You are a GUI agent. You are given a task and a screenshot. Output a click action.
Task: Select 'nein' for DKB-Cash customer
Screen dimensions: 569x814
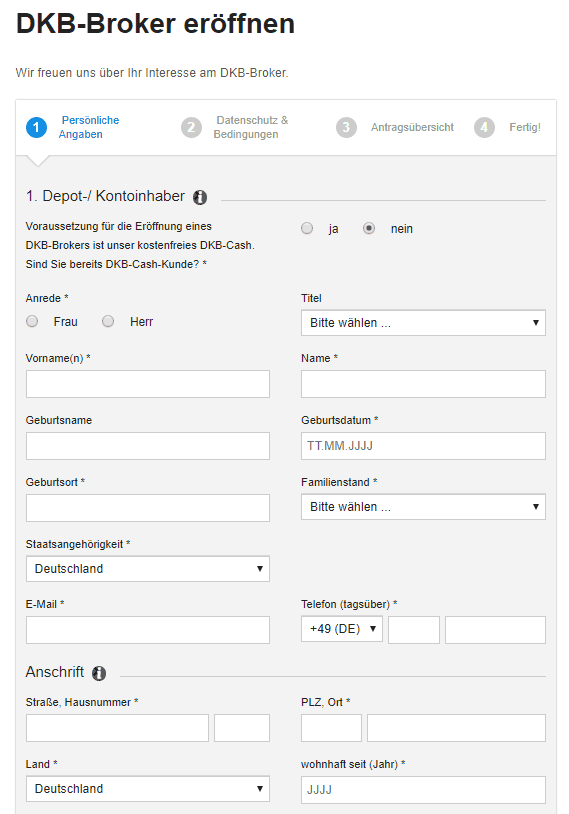pyautogui.click(x=369, y=228)
